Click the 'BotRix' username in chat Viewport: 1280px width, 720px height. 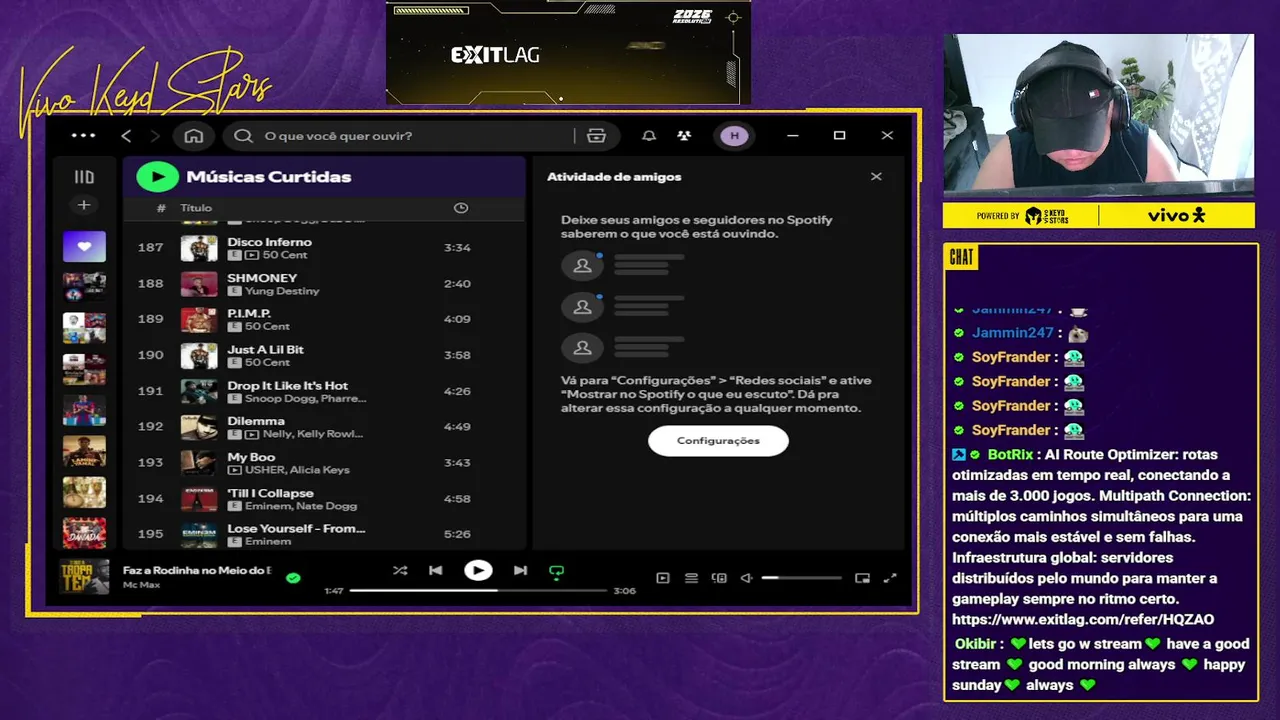coord(1010,454)
